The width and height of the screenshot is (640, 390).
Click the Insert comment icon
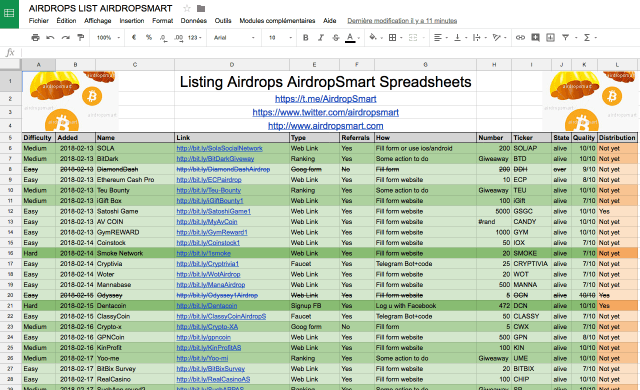coord(535,38)
